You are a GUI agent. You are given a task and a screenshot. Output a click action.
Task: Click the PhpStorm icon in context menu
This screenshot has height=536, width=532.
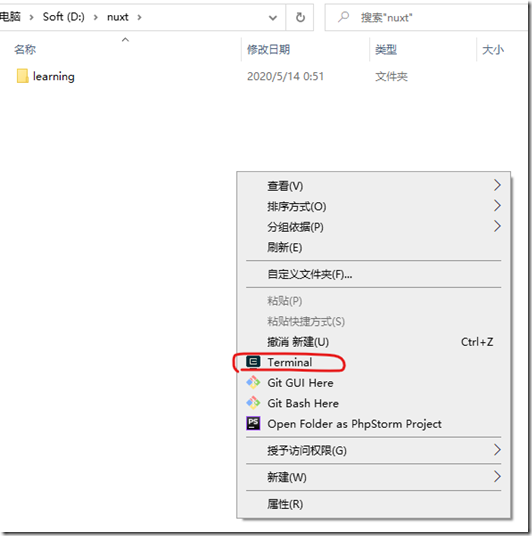253,424
